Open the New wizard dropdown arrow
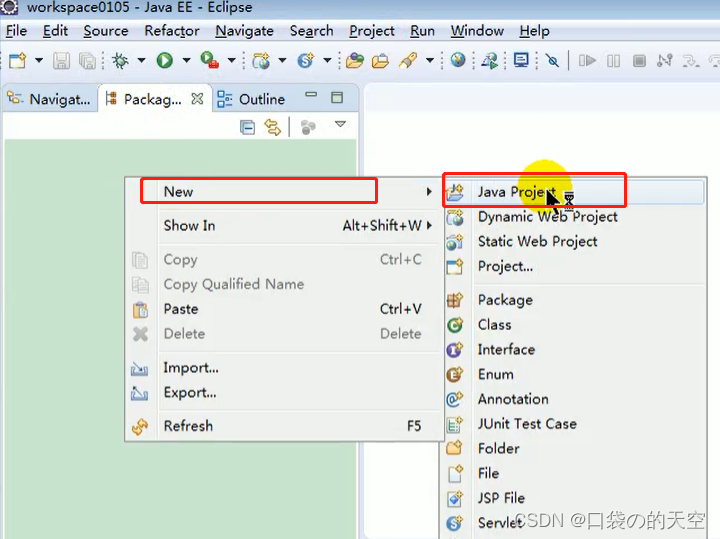720x539 pixels. pos(39,60)
